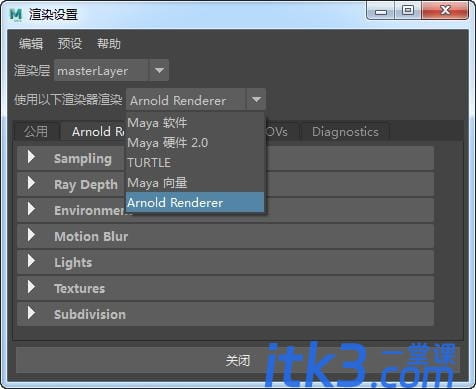Switch to the 公用 tab

(x=36, y=132)
